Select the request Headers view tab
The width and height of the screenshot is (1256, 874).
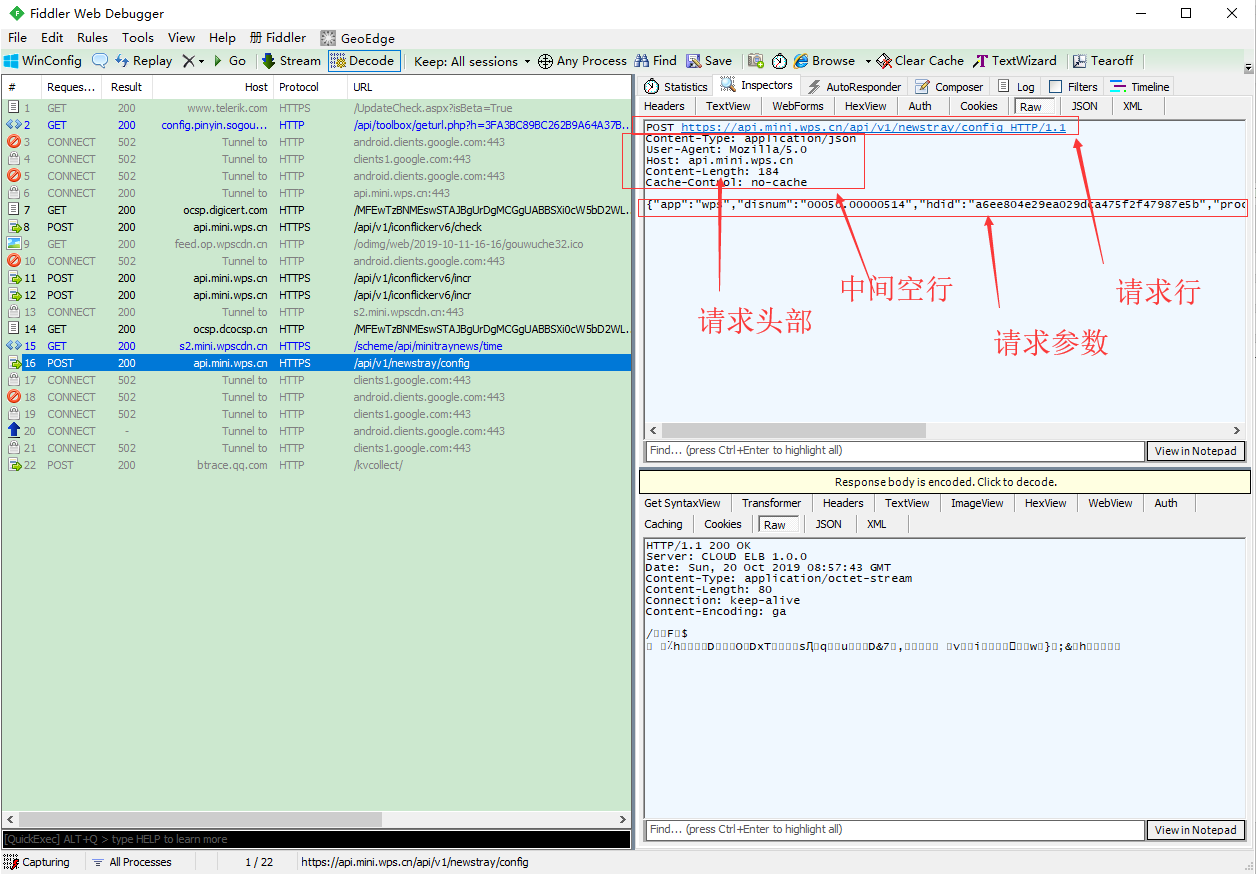665,106
